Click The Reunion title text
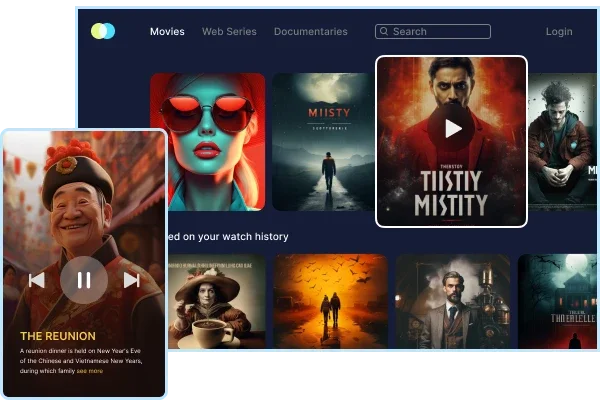Screen dimensions: 600x400 coord(58,336)
